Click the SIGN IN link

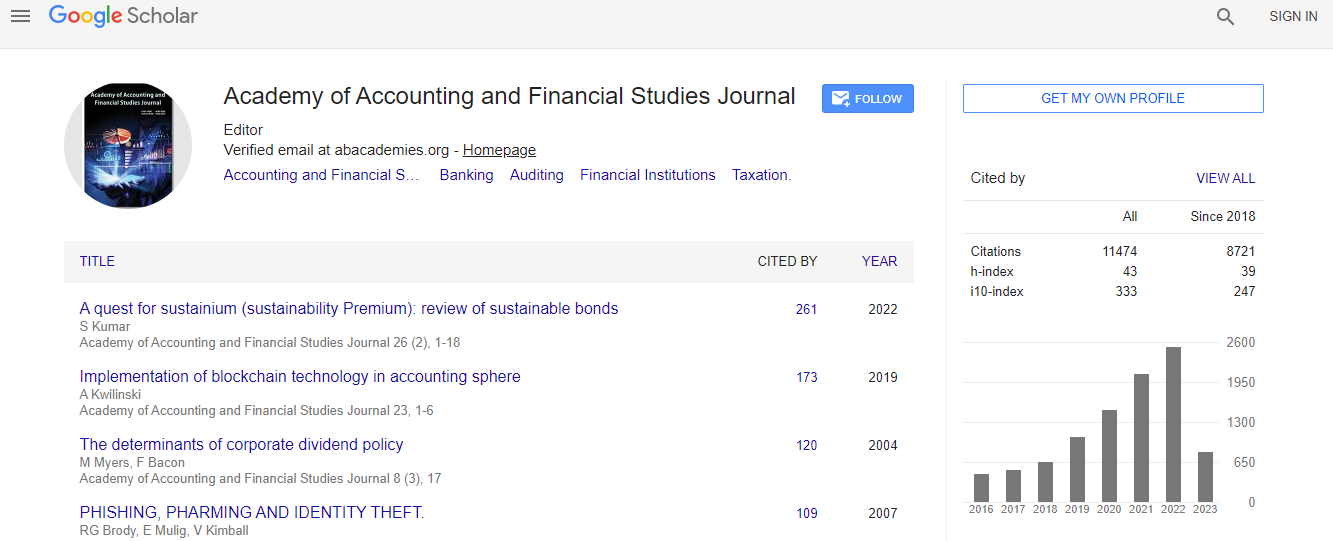(x=1293, y=16)
